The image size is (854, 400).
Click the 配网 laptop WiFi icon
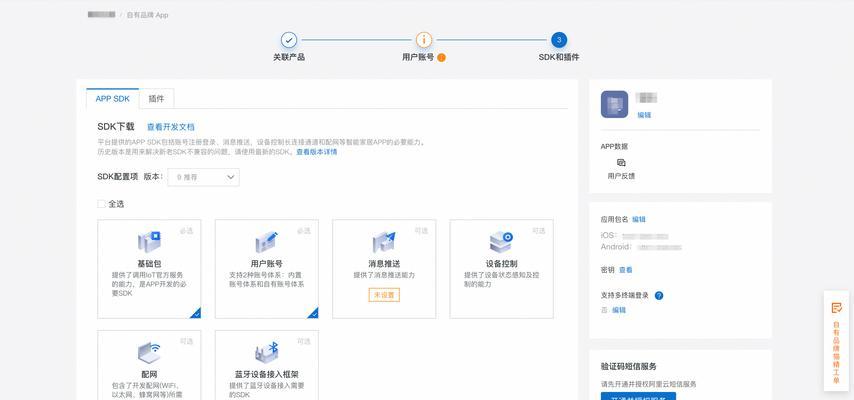tap(149, 353)
